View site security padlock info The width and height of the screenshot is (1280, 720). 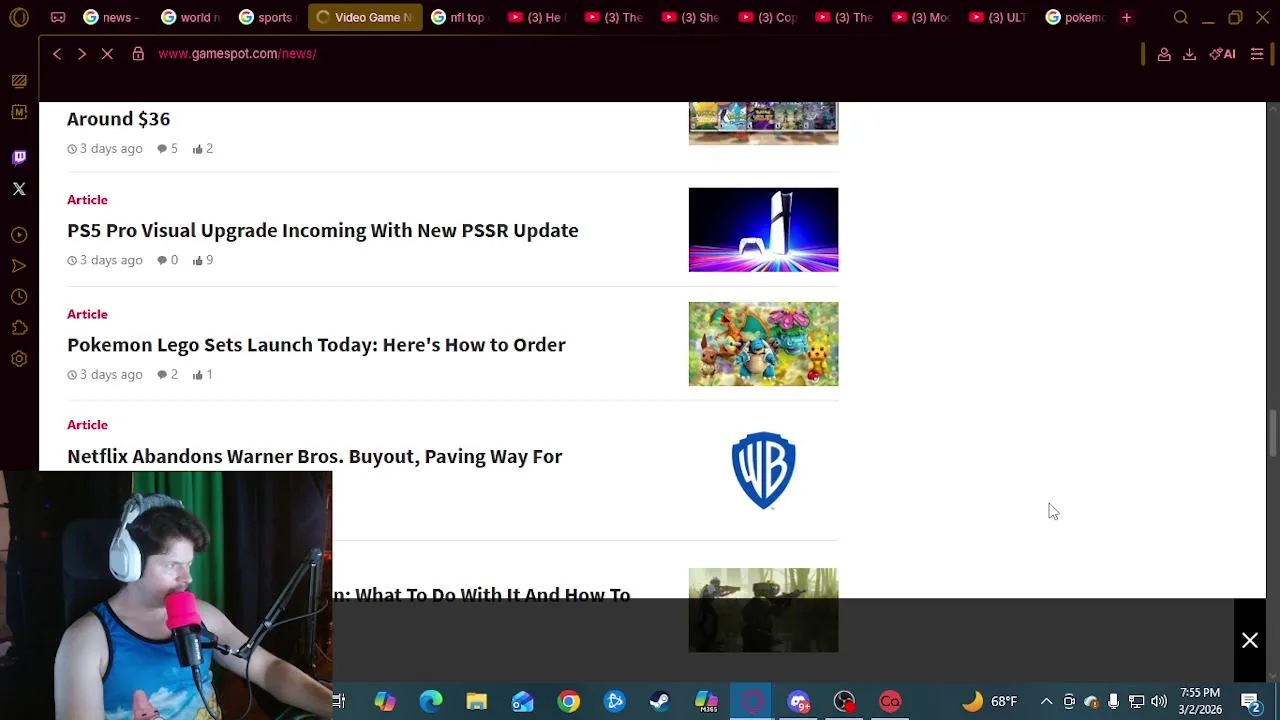[x=138, y=54]
